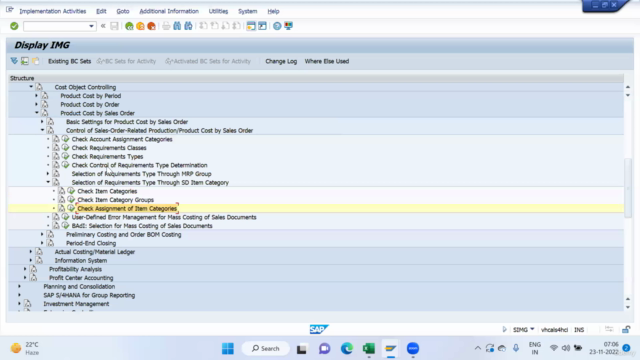Click the Expand All tree icon
640x360 pixels.
tap(14, 61)
